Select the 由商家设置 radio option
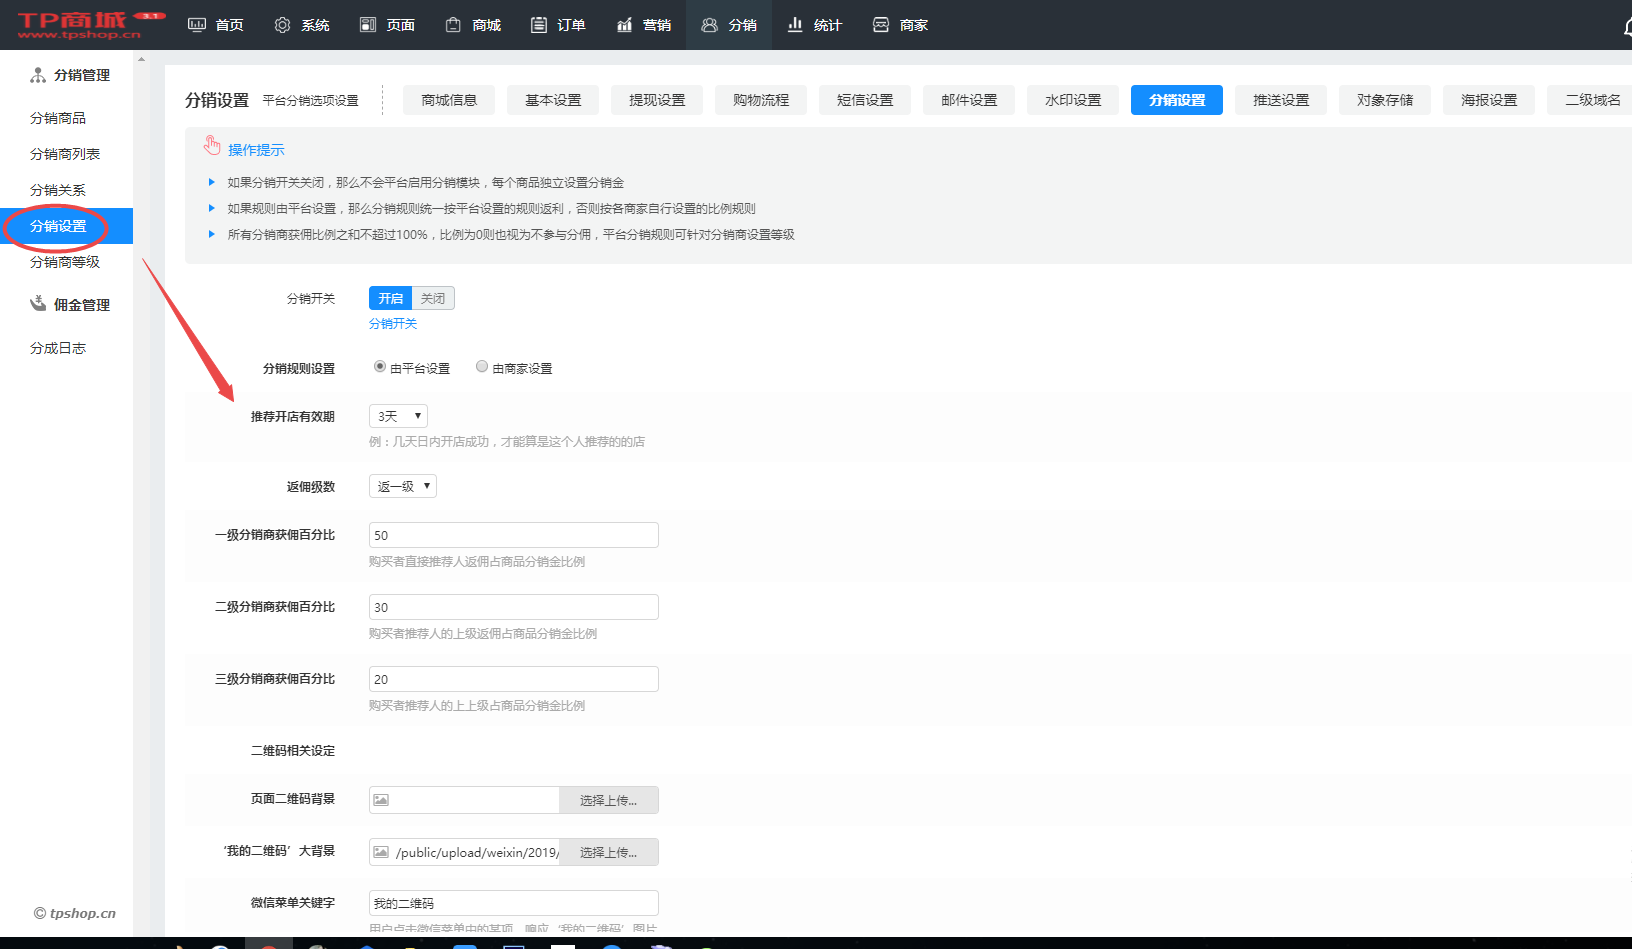Screen dimensions: 1632x949 coord(482,367)
